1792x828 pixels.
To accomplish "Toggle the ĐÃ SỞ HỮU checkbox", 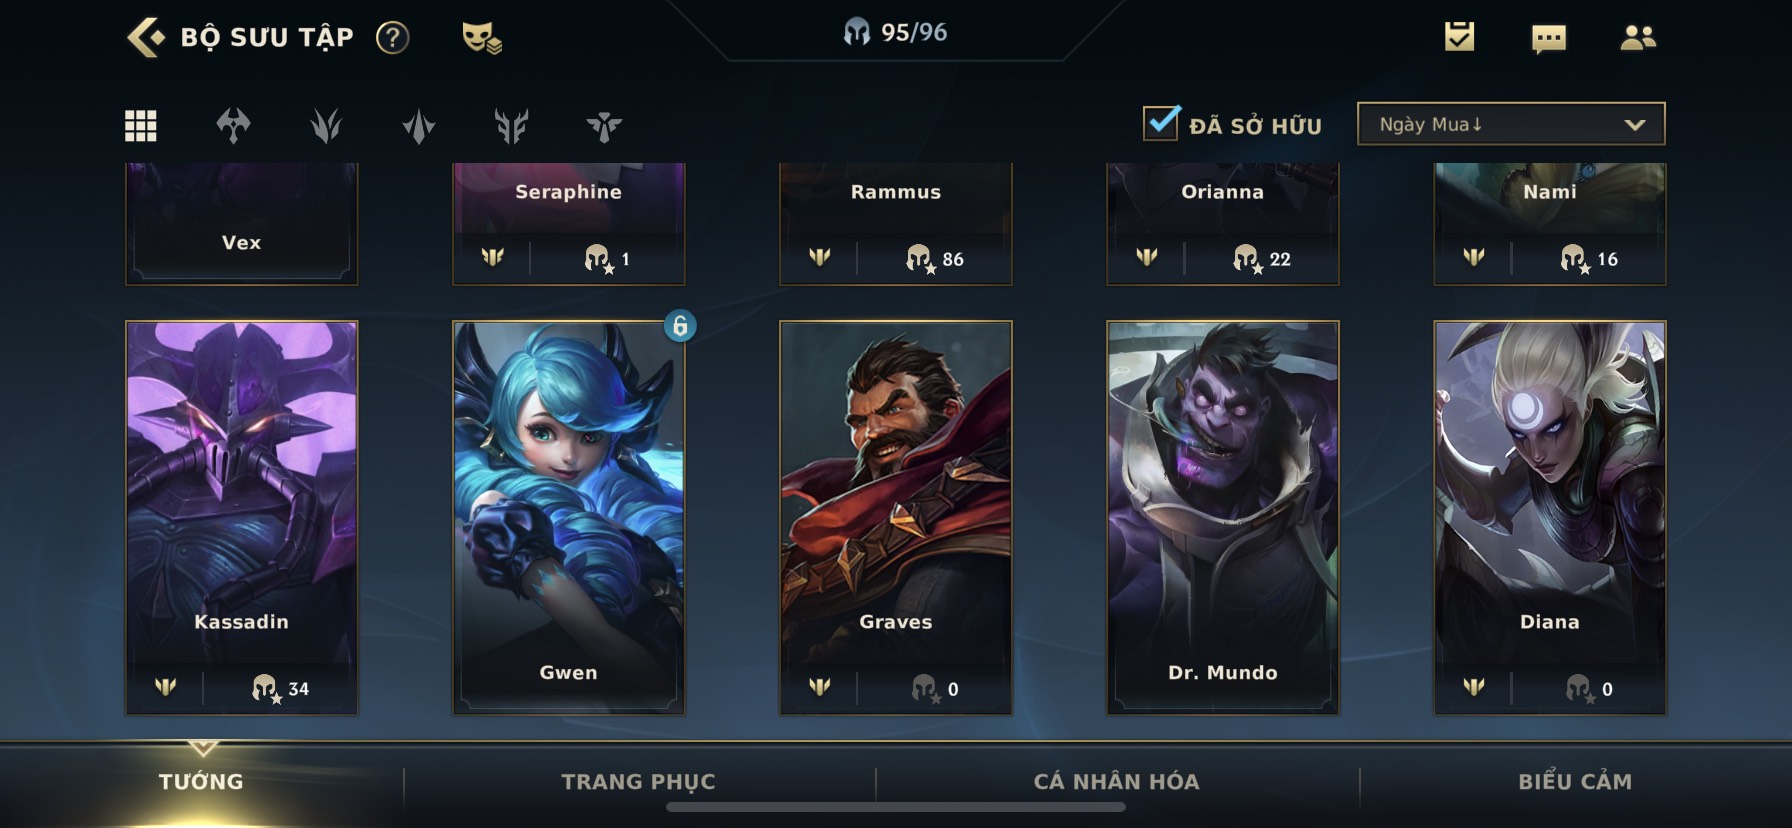I will coord(1161,123).
